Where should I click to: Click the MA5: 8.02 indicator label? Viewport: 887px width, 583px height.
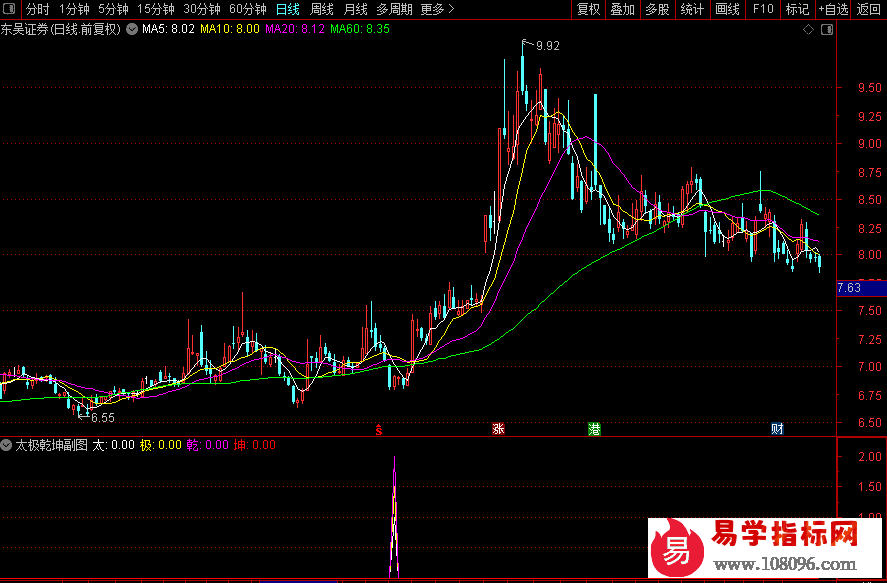pos(168,29)
